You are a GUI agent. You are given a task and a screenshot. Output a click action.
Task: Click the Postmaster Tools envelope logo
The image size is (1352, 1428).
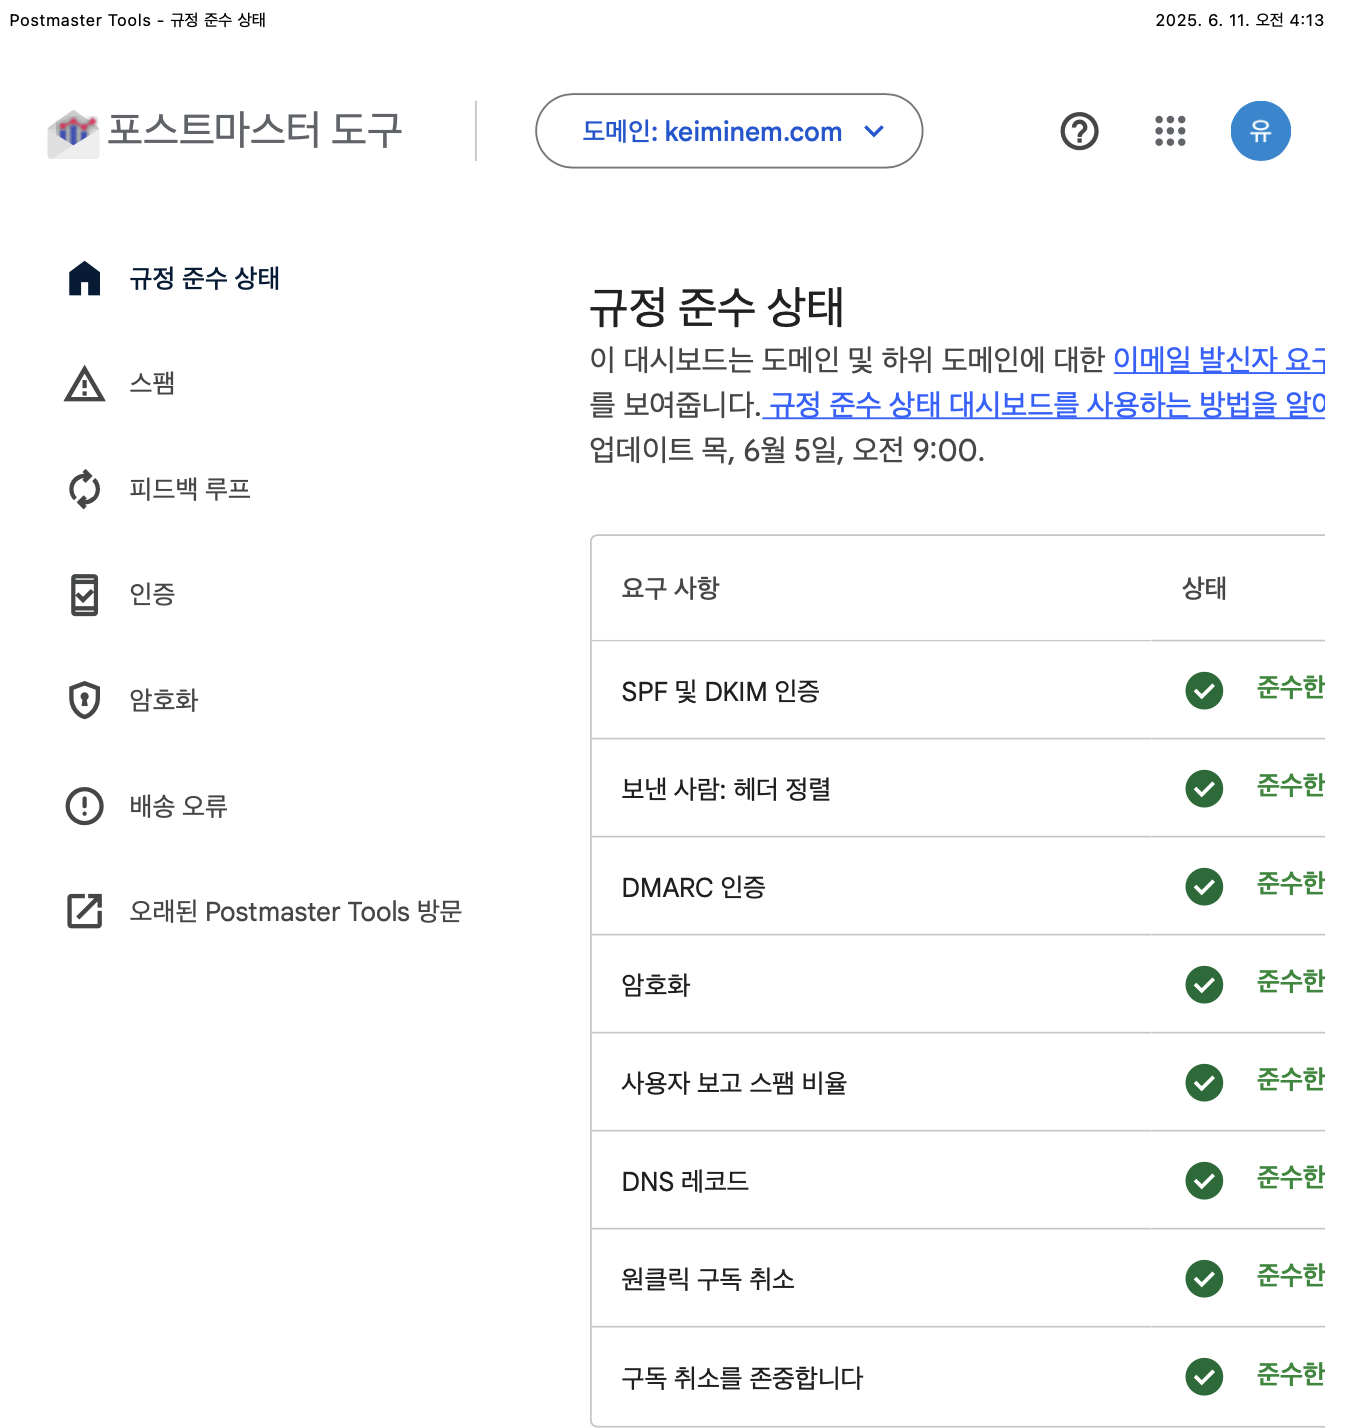(x=73, y=132)
